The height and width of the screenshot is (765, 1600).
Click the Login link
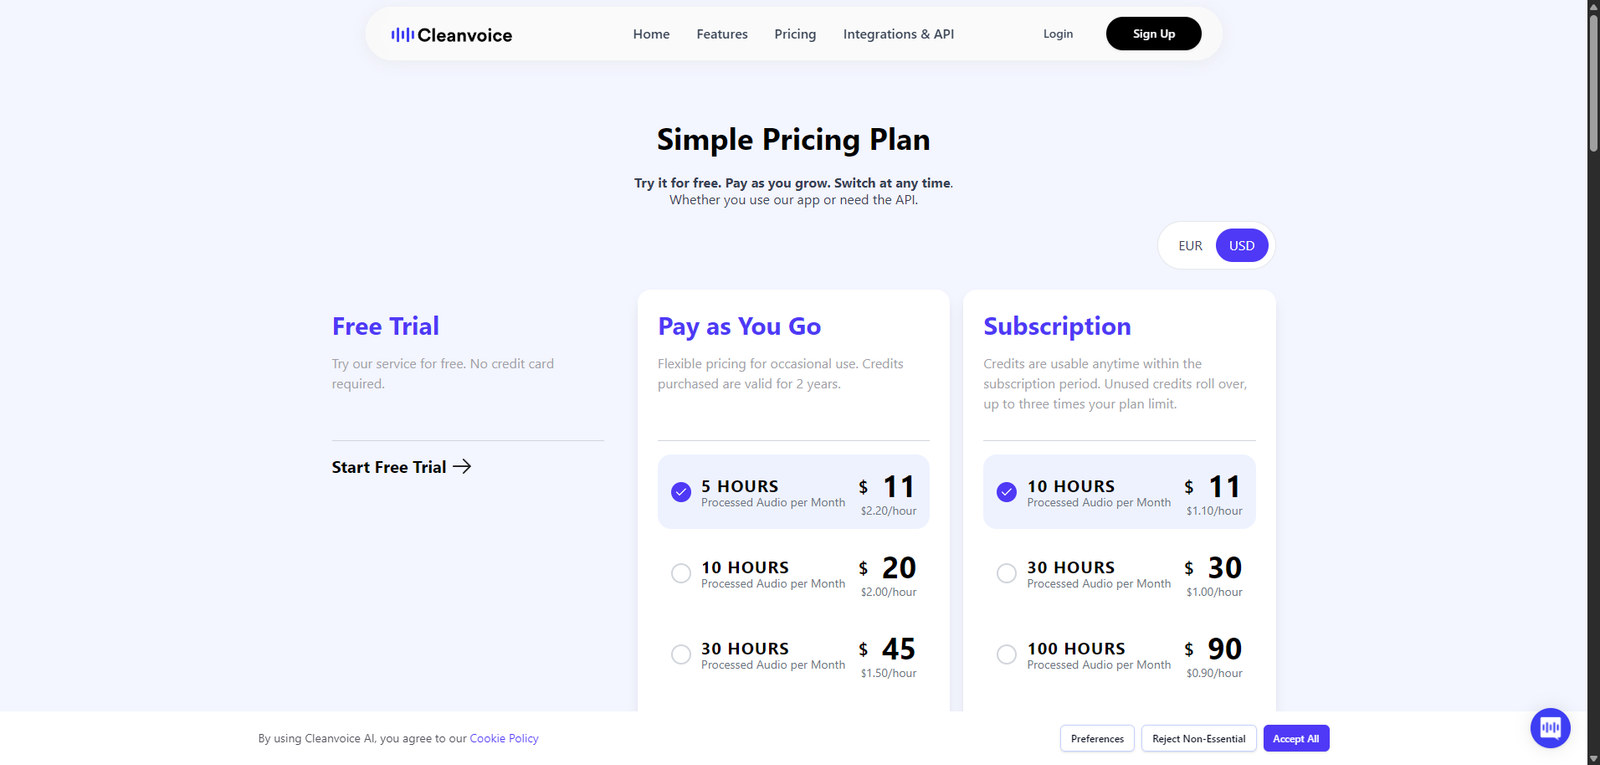click(1058, 34)
